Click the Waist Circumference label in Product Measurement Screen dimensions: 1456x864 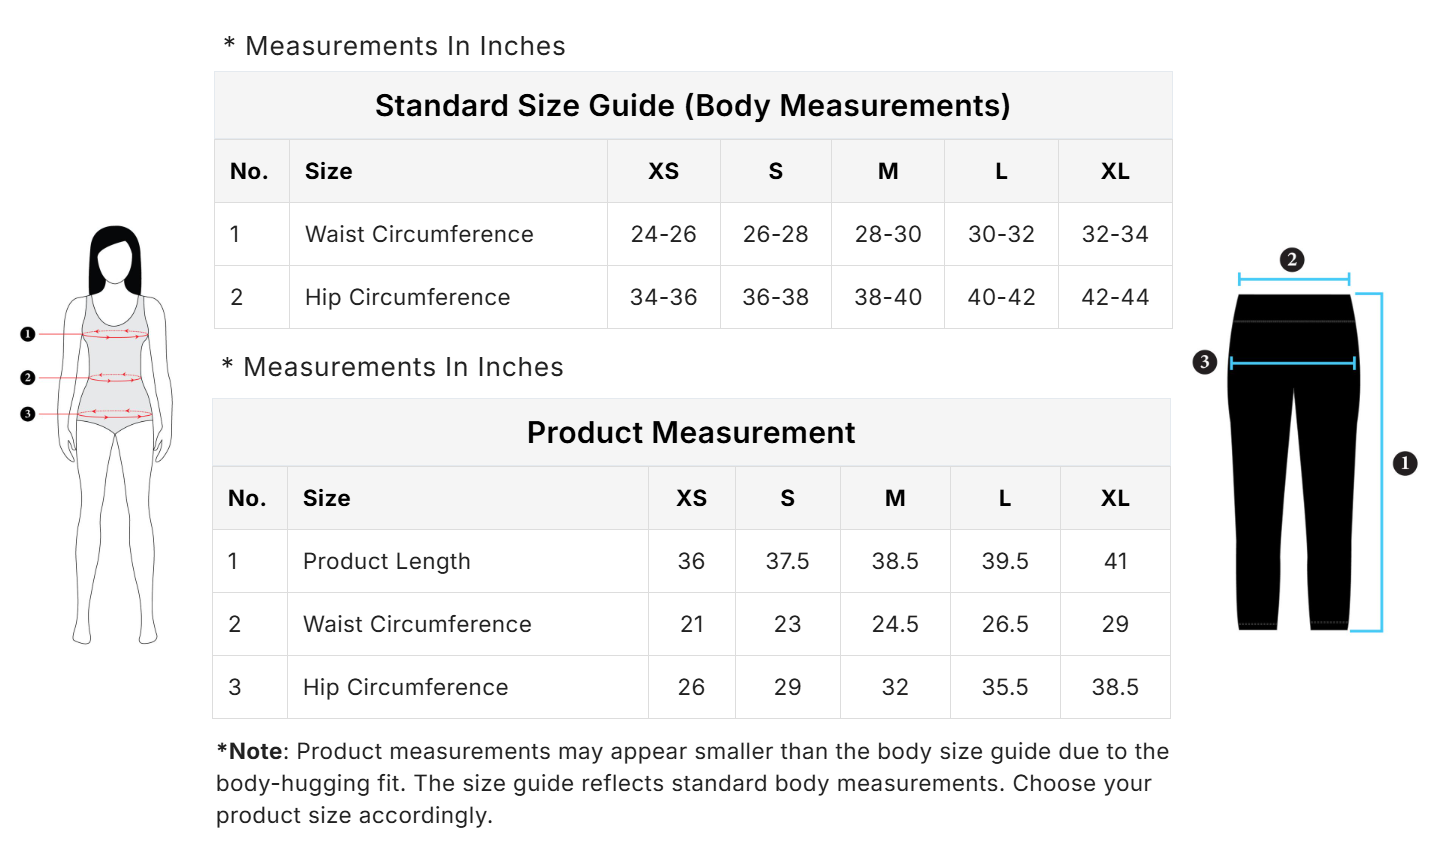[418, 625]
